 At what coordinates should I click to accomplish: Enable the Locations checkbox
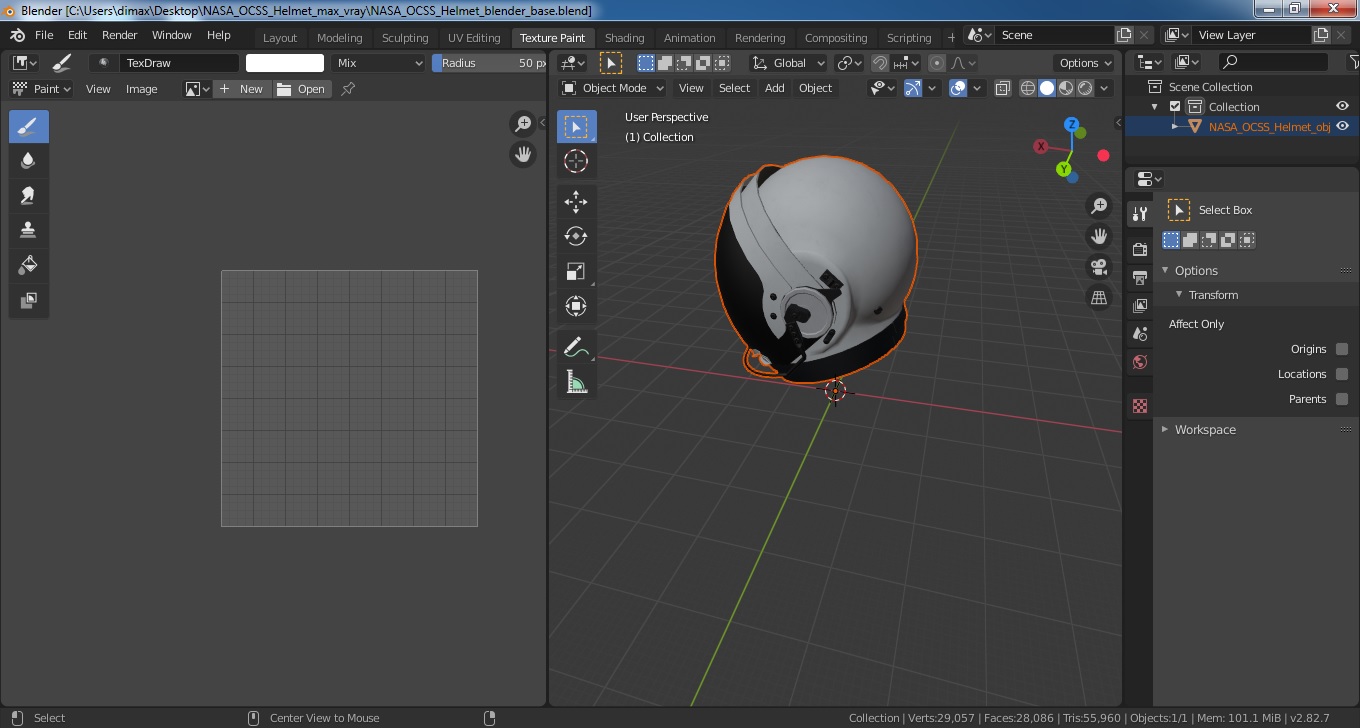[x=1342, y=374]
